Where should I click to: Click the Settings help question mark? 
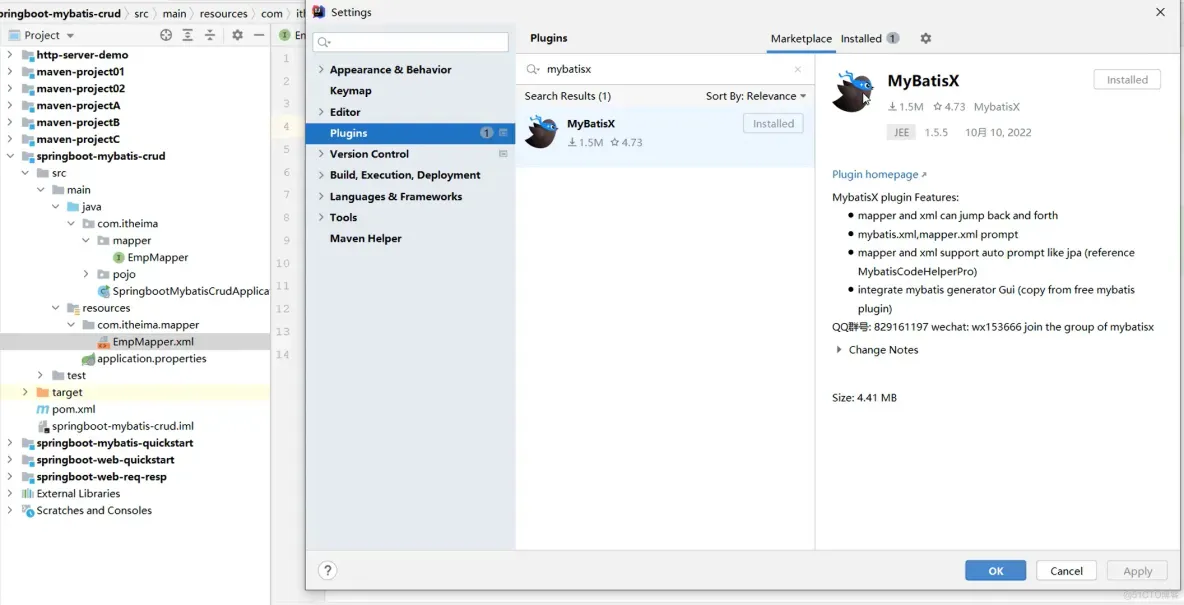pyautogui.click(x=328, y=570)
